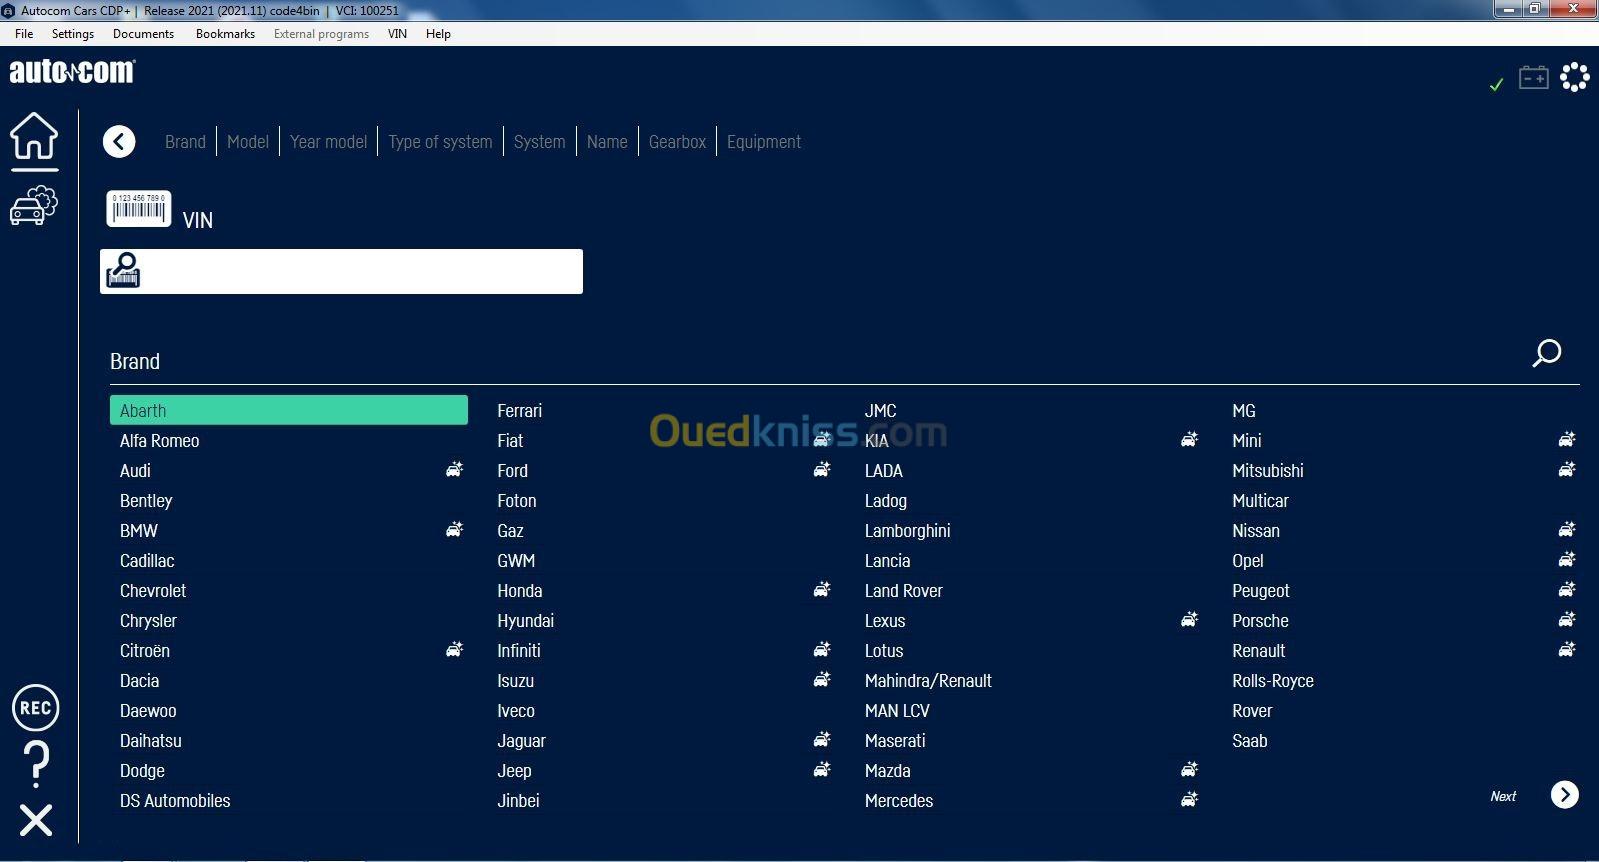Click the VIN barcode icon

click(139, 209)
